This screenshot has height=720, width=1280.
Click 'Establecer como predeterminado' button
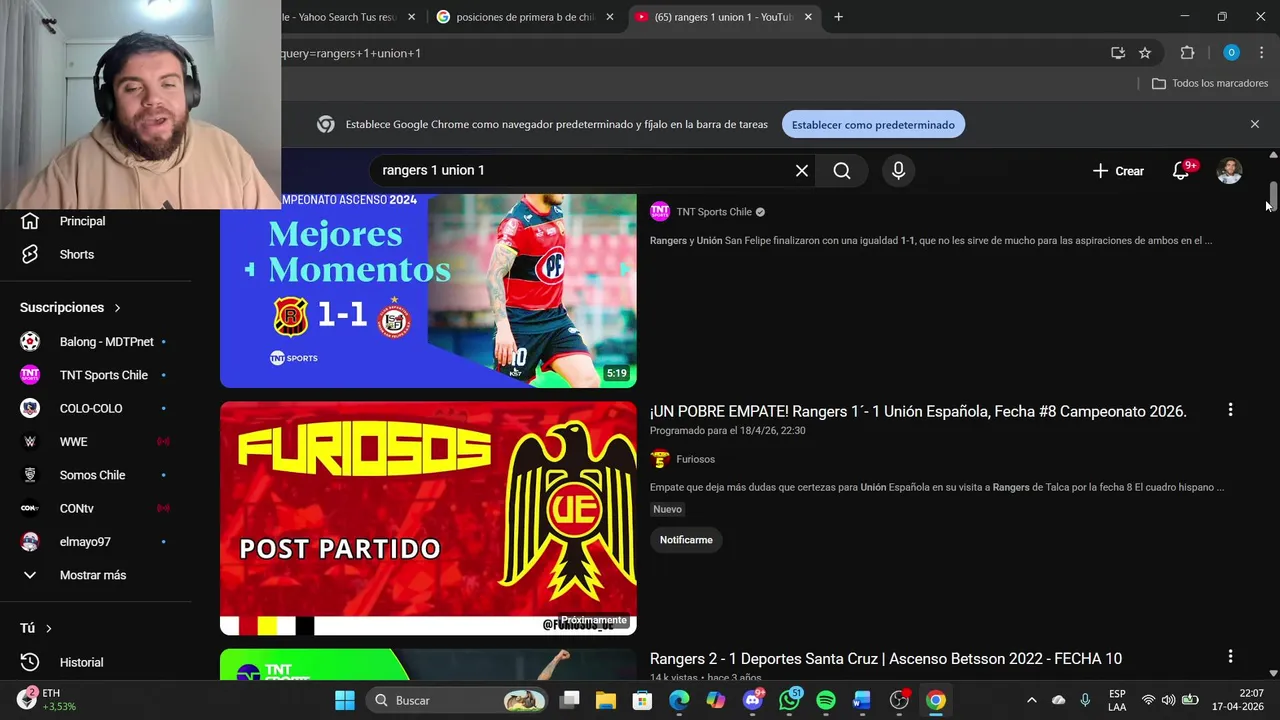(873, 125)
